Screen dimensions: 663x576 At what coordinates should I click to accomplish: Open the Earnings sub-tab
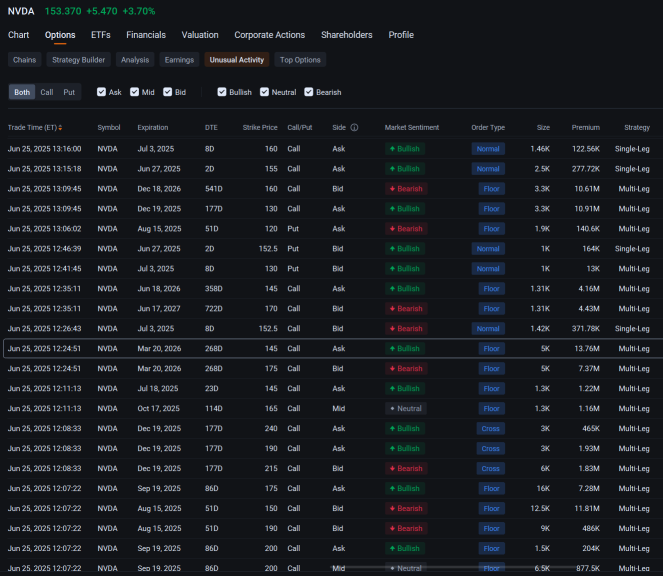pos(179,60)
